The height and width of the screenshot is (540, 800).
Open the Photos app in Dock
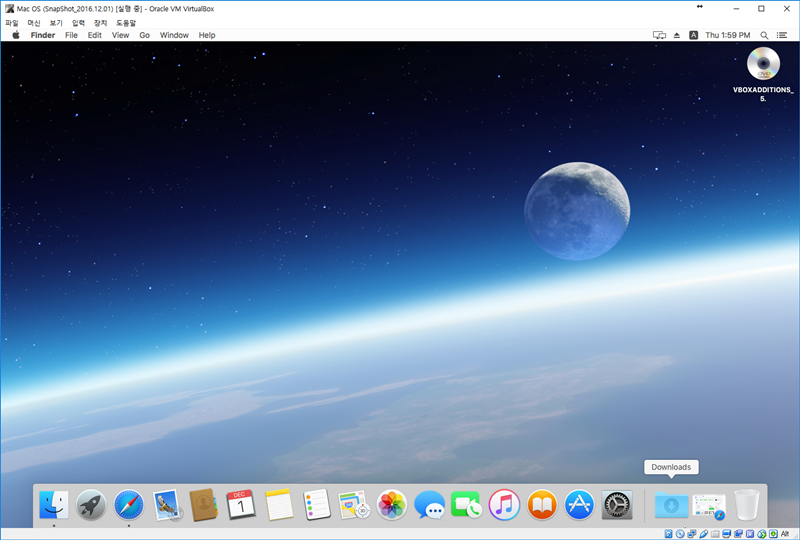[x=392, y=505]
